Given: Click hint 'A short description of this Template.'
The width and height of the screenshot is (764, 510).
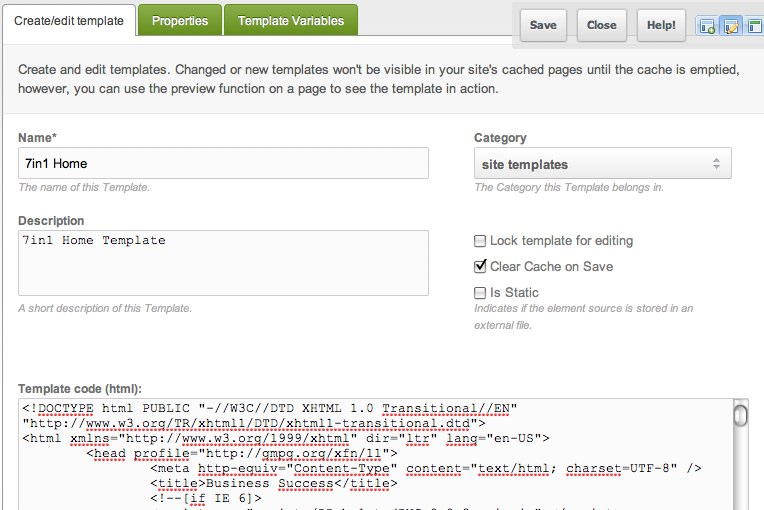Looking at the screenshot, I should [x=105, y=308].
